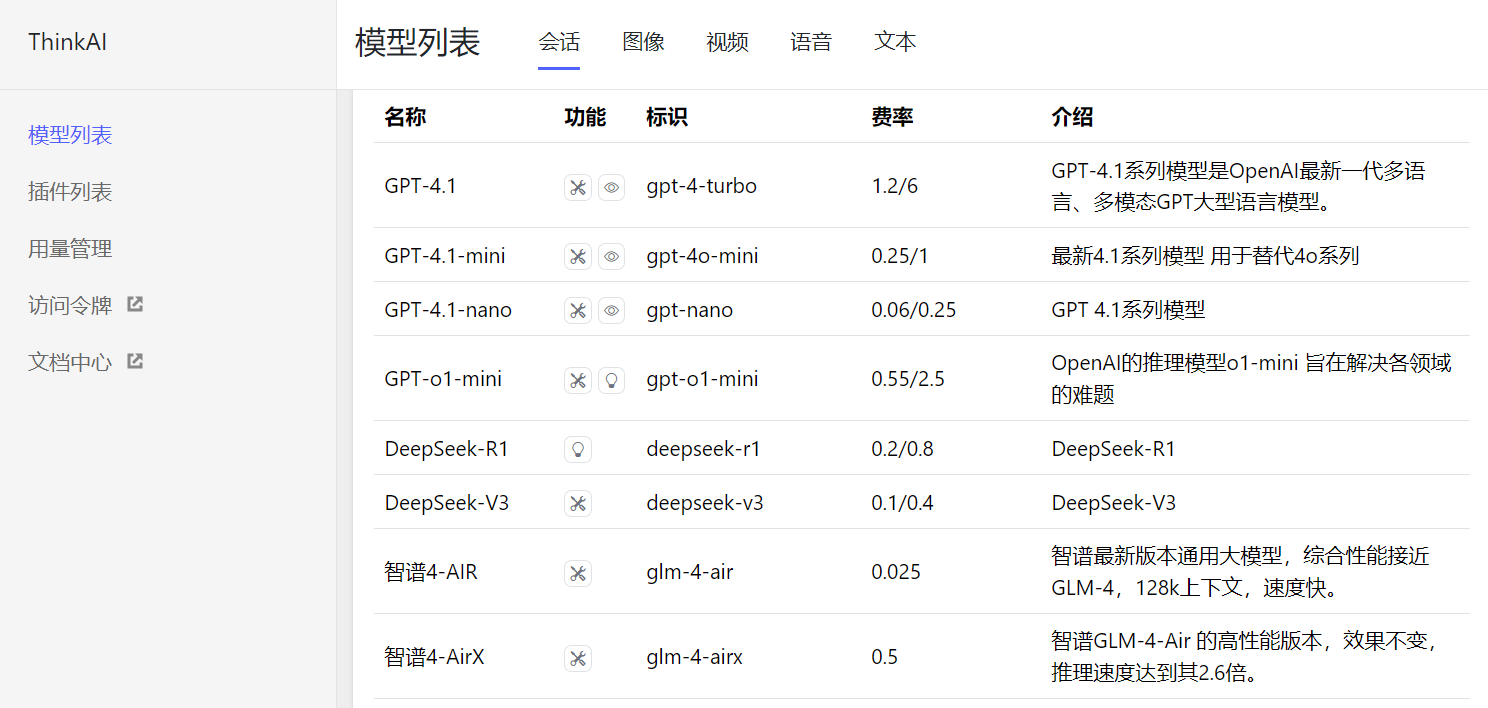This screenshot has width=1488, height=708.
Task: Click the reasoning bulb icon in DeepSeek-R1 row
Action: (x=577, y=450)
